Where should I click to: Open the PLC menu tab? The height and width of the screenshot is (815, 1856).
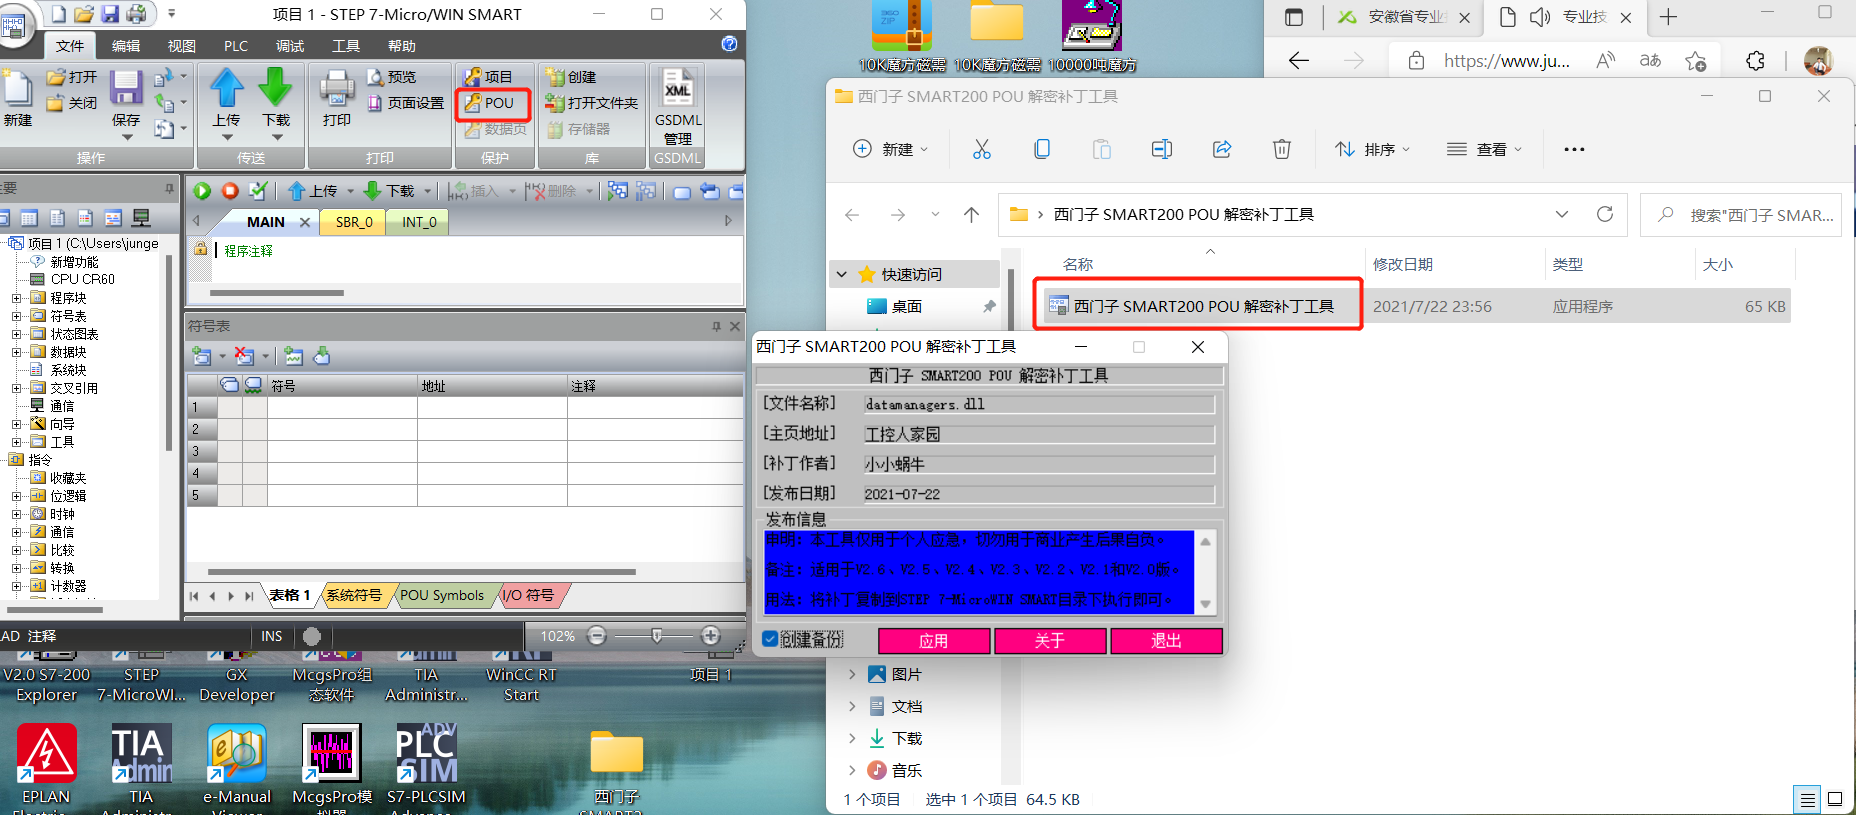pyautogui.click(x=236, y=46)
